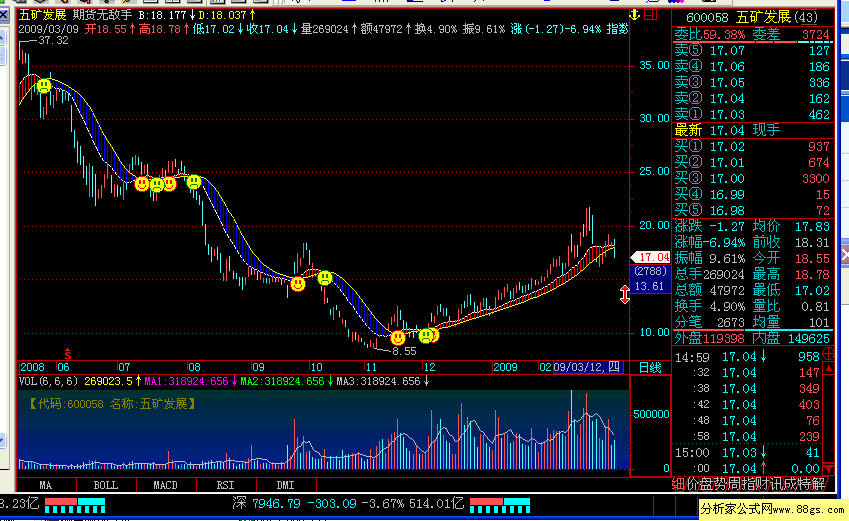
Task: Click the 日线 period button
Action: (650, 368)
